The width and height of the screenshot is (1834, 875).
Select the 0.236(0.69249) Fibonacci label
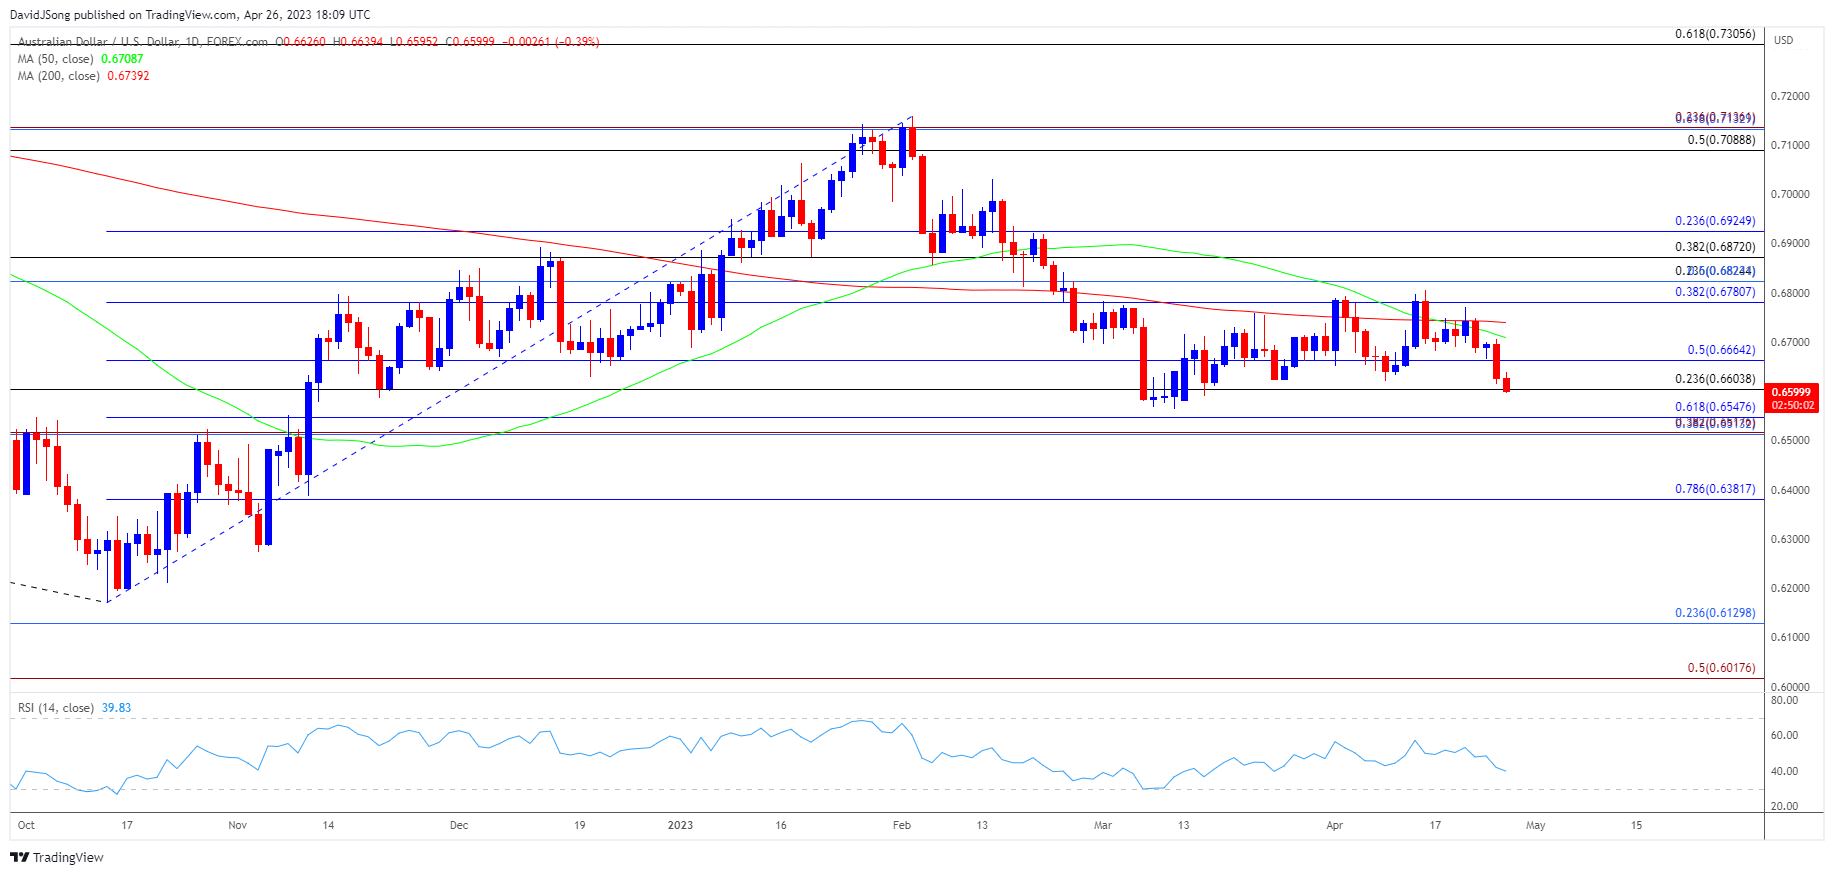(x=1715, y=221)
